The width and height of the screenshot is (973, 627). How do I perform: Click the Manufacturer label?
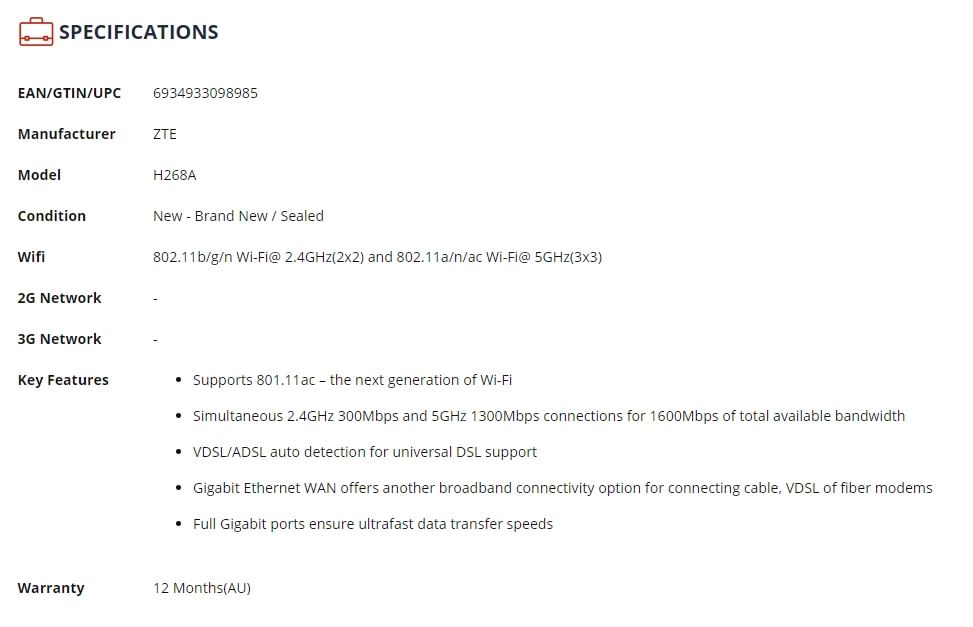[x=66, y=134]
